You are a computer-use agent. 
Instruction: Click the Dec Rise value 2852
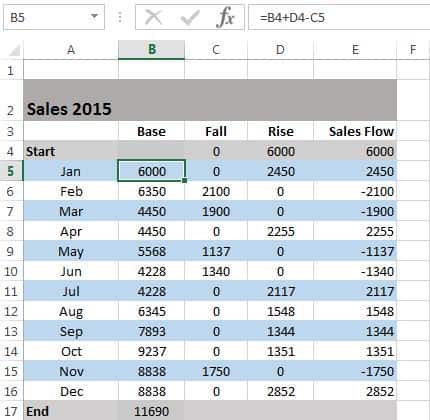click(x=281, y=391)
